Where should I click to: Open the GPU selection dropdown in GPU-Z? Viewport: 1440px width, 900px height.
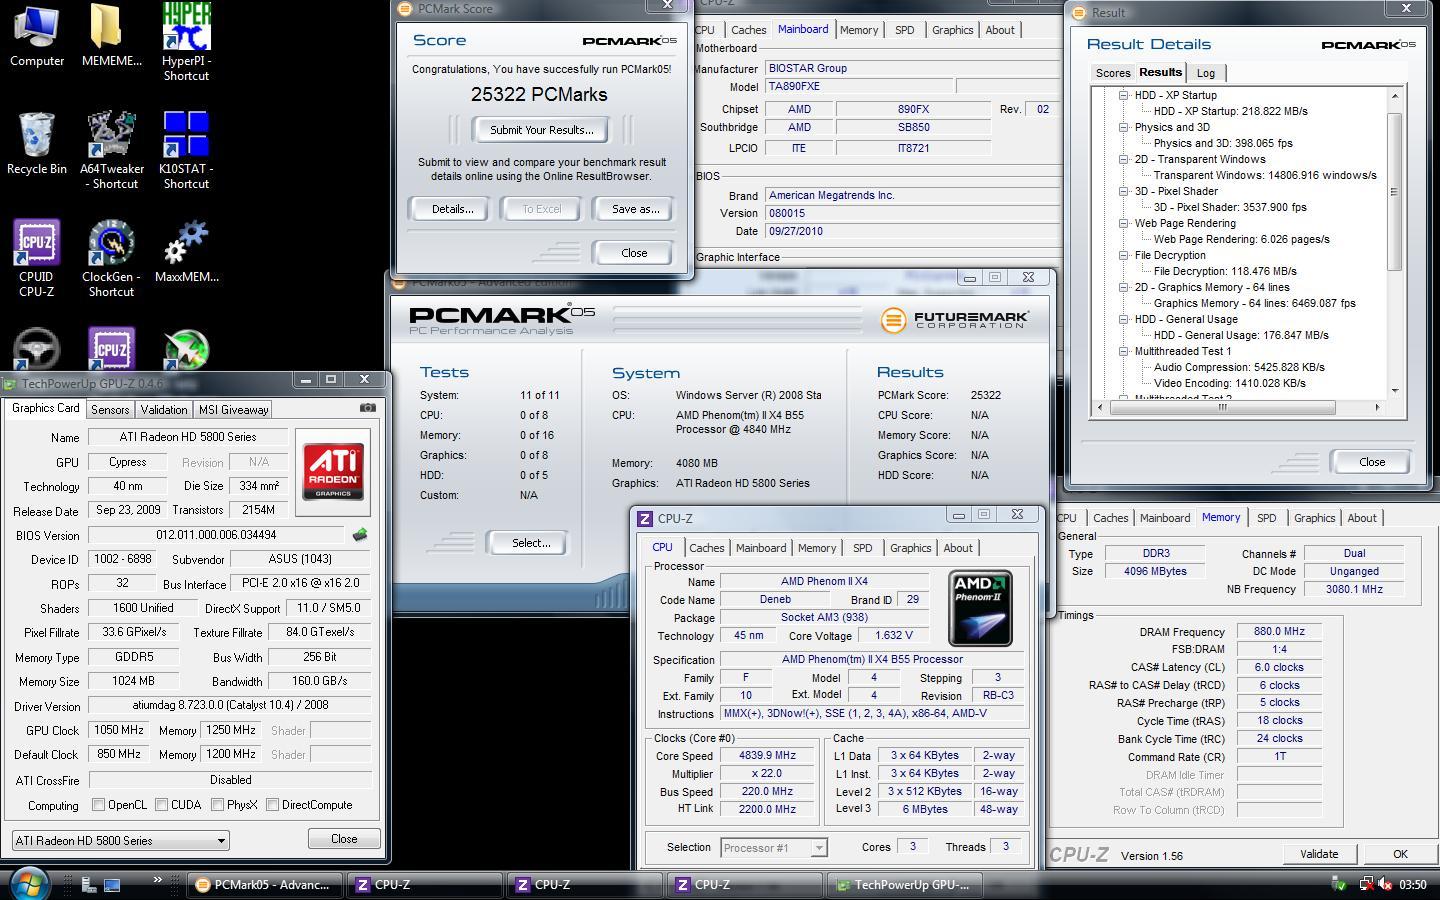120,840
